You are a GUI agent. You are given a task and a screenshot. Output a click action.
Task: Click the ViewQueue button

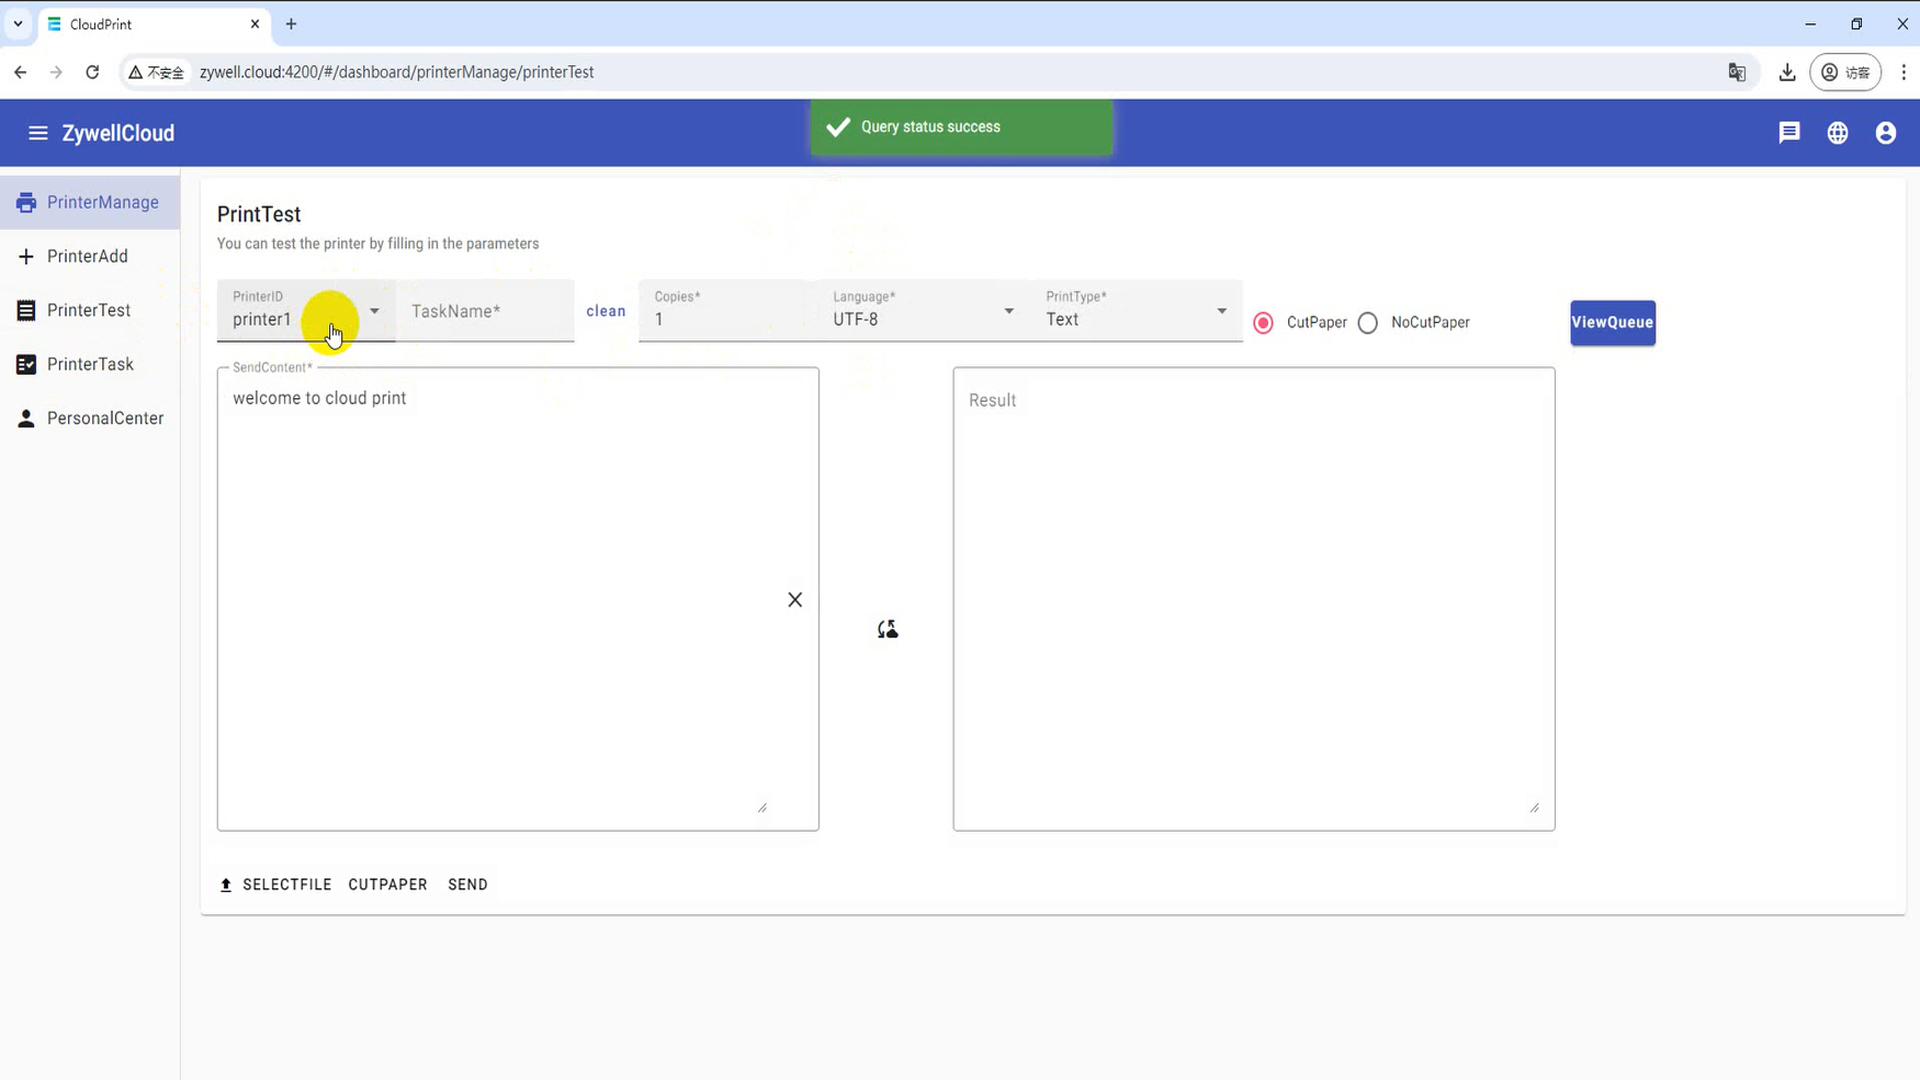[1612, 322]
